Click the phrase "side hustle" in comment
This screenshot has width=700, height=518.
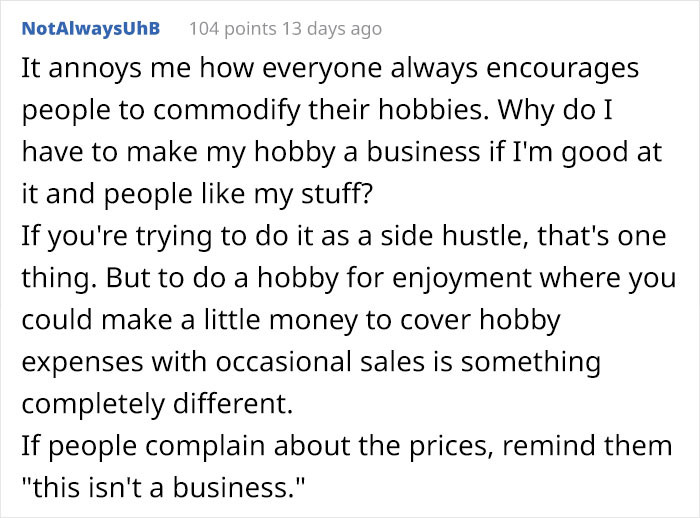point(451,236)
